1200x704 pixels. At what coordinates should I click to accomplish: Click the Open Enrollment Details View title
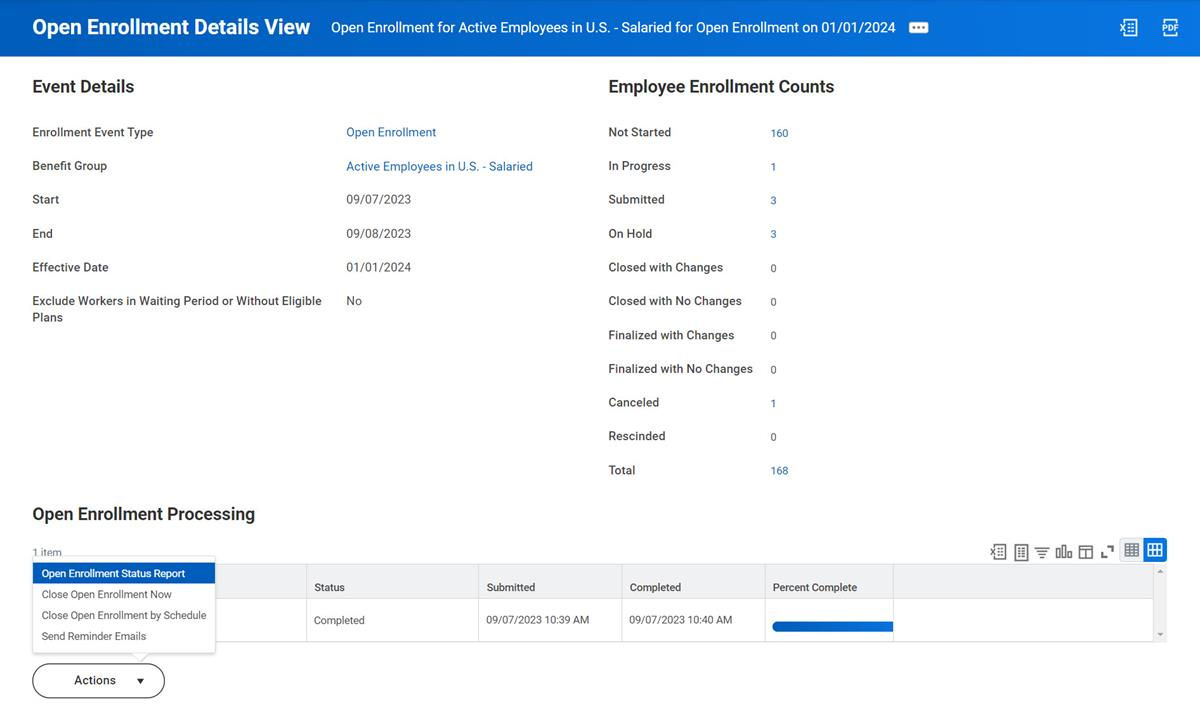[x=171, y=28]
